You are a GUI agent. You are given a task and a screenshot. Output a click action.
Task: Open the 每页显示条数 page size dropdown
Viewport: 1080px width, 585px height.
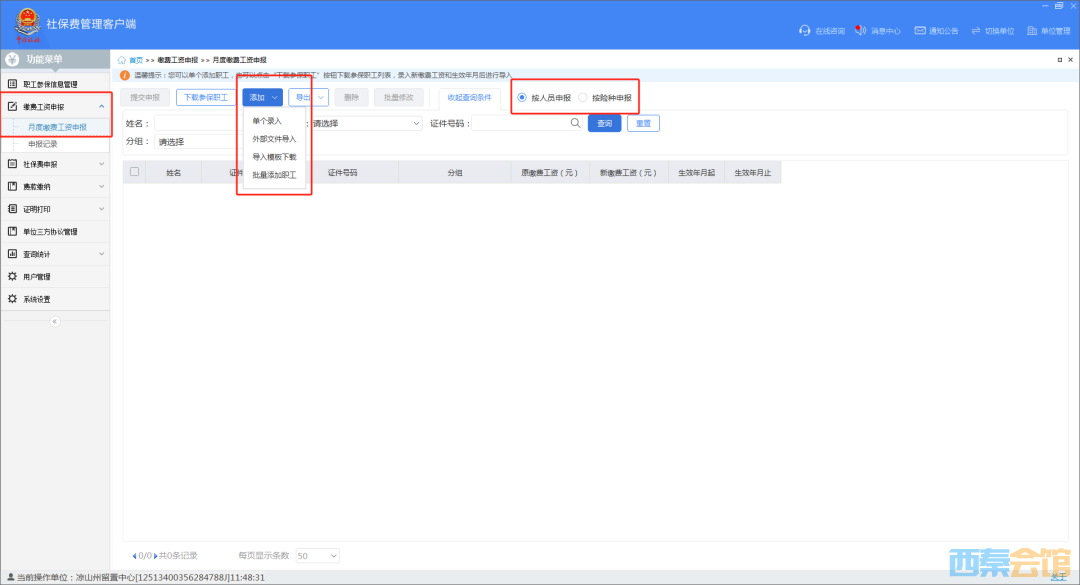tap(318, 555)
